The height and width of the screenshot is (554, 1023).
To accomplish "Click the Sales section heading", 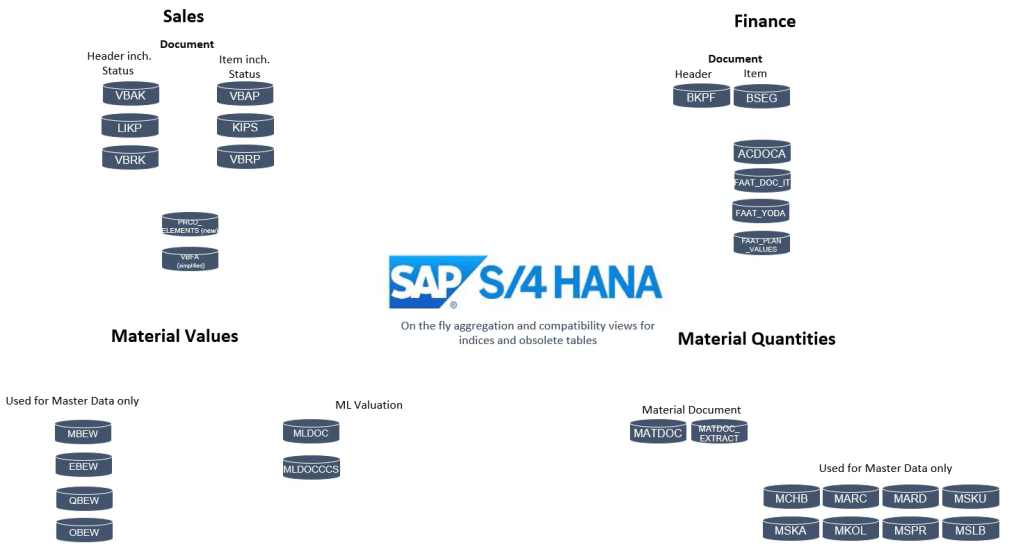I will point(183,16).
